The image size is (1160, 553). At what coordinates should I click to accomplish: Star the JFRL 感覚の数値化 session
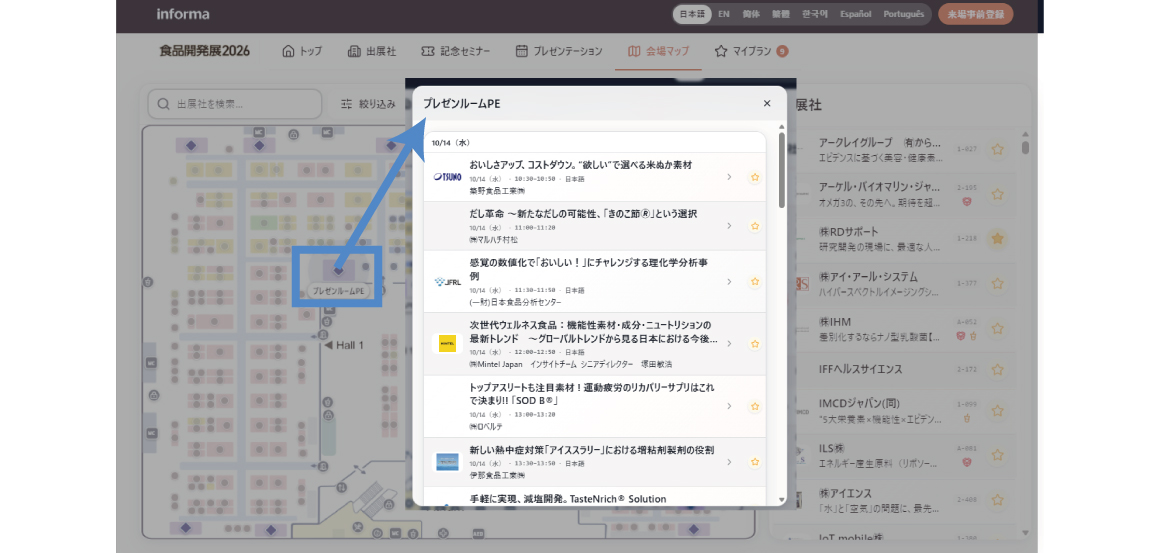[755, 282]
